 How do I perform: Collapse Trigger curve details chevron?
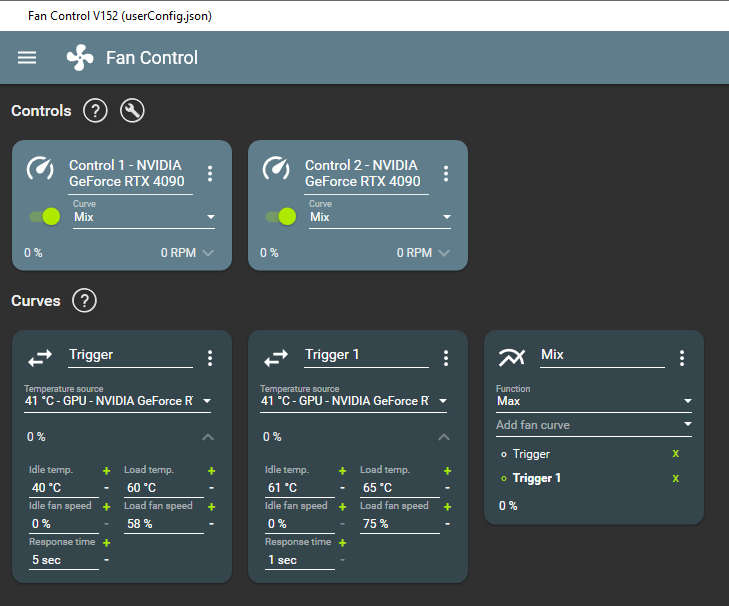(208, 437)
